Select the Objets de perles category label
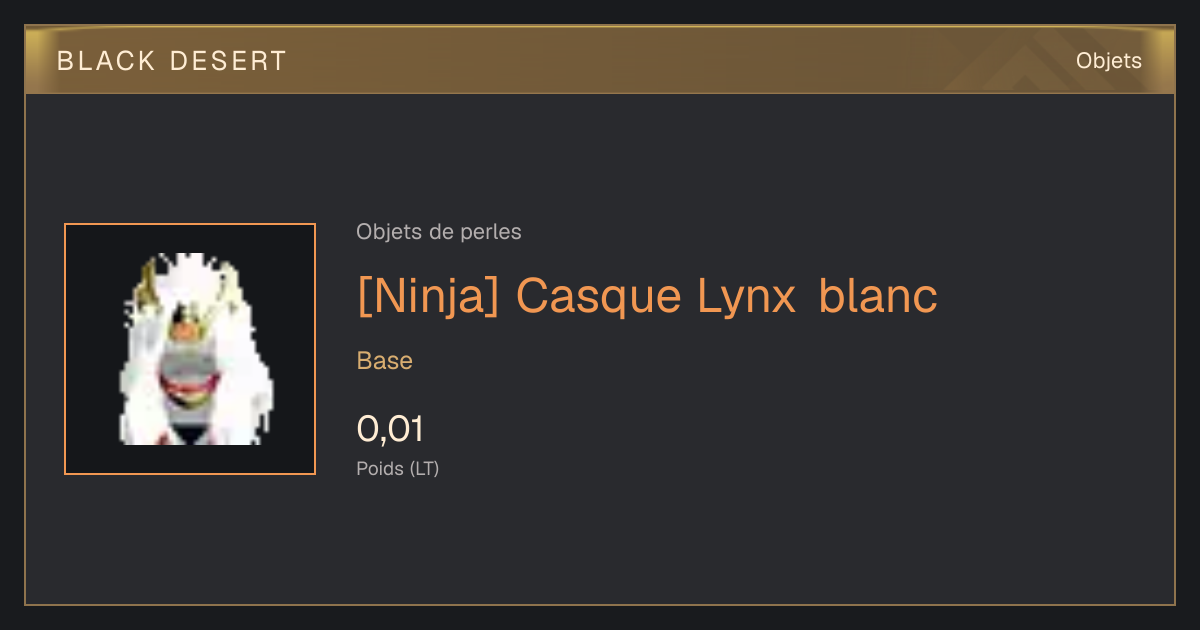This screenshot has height=630, width=1200. (x=439, y=232)
